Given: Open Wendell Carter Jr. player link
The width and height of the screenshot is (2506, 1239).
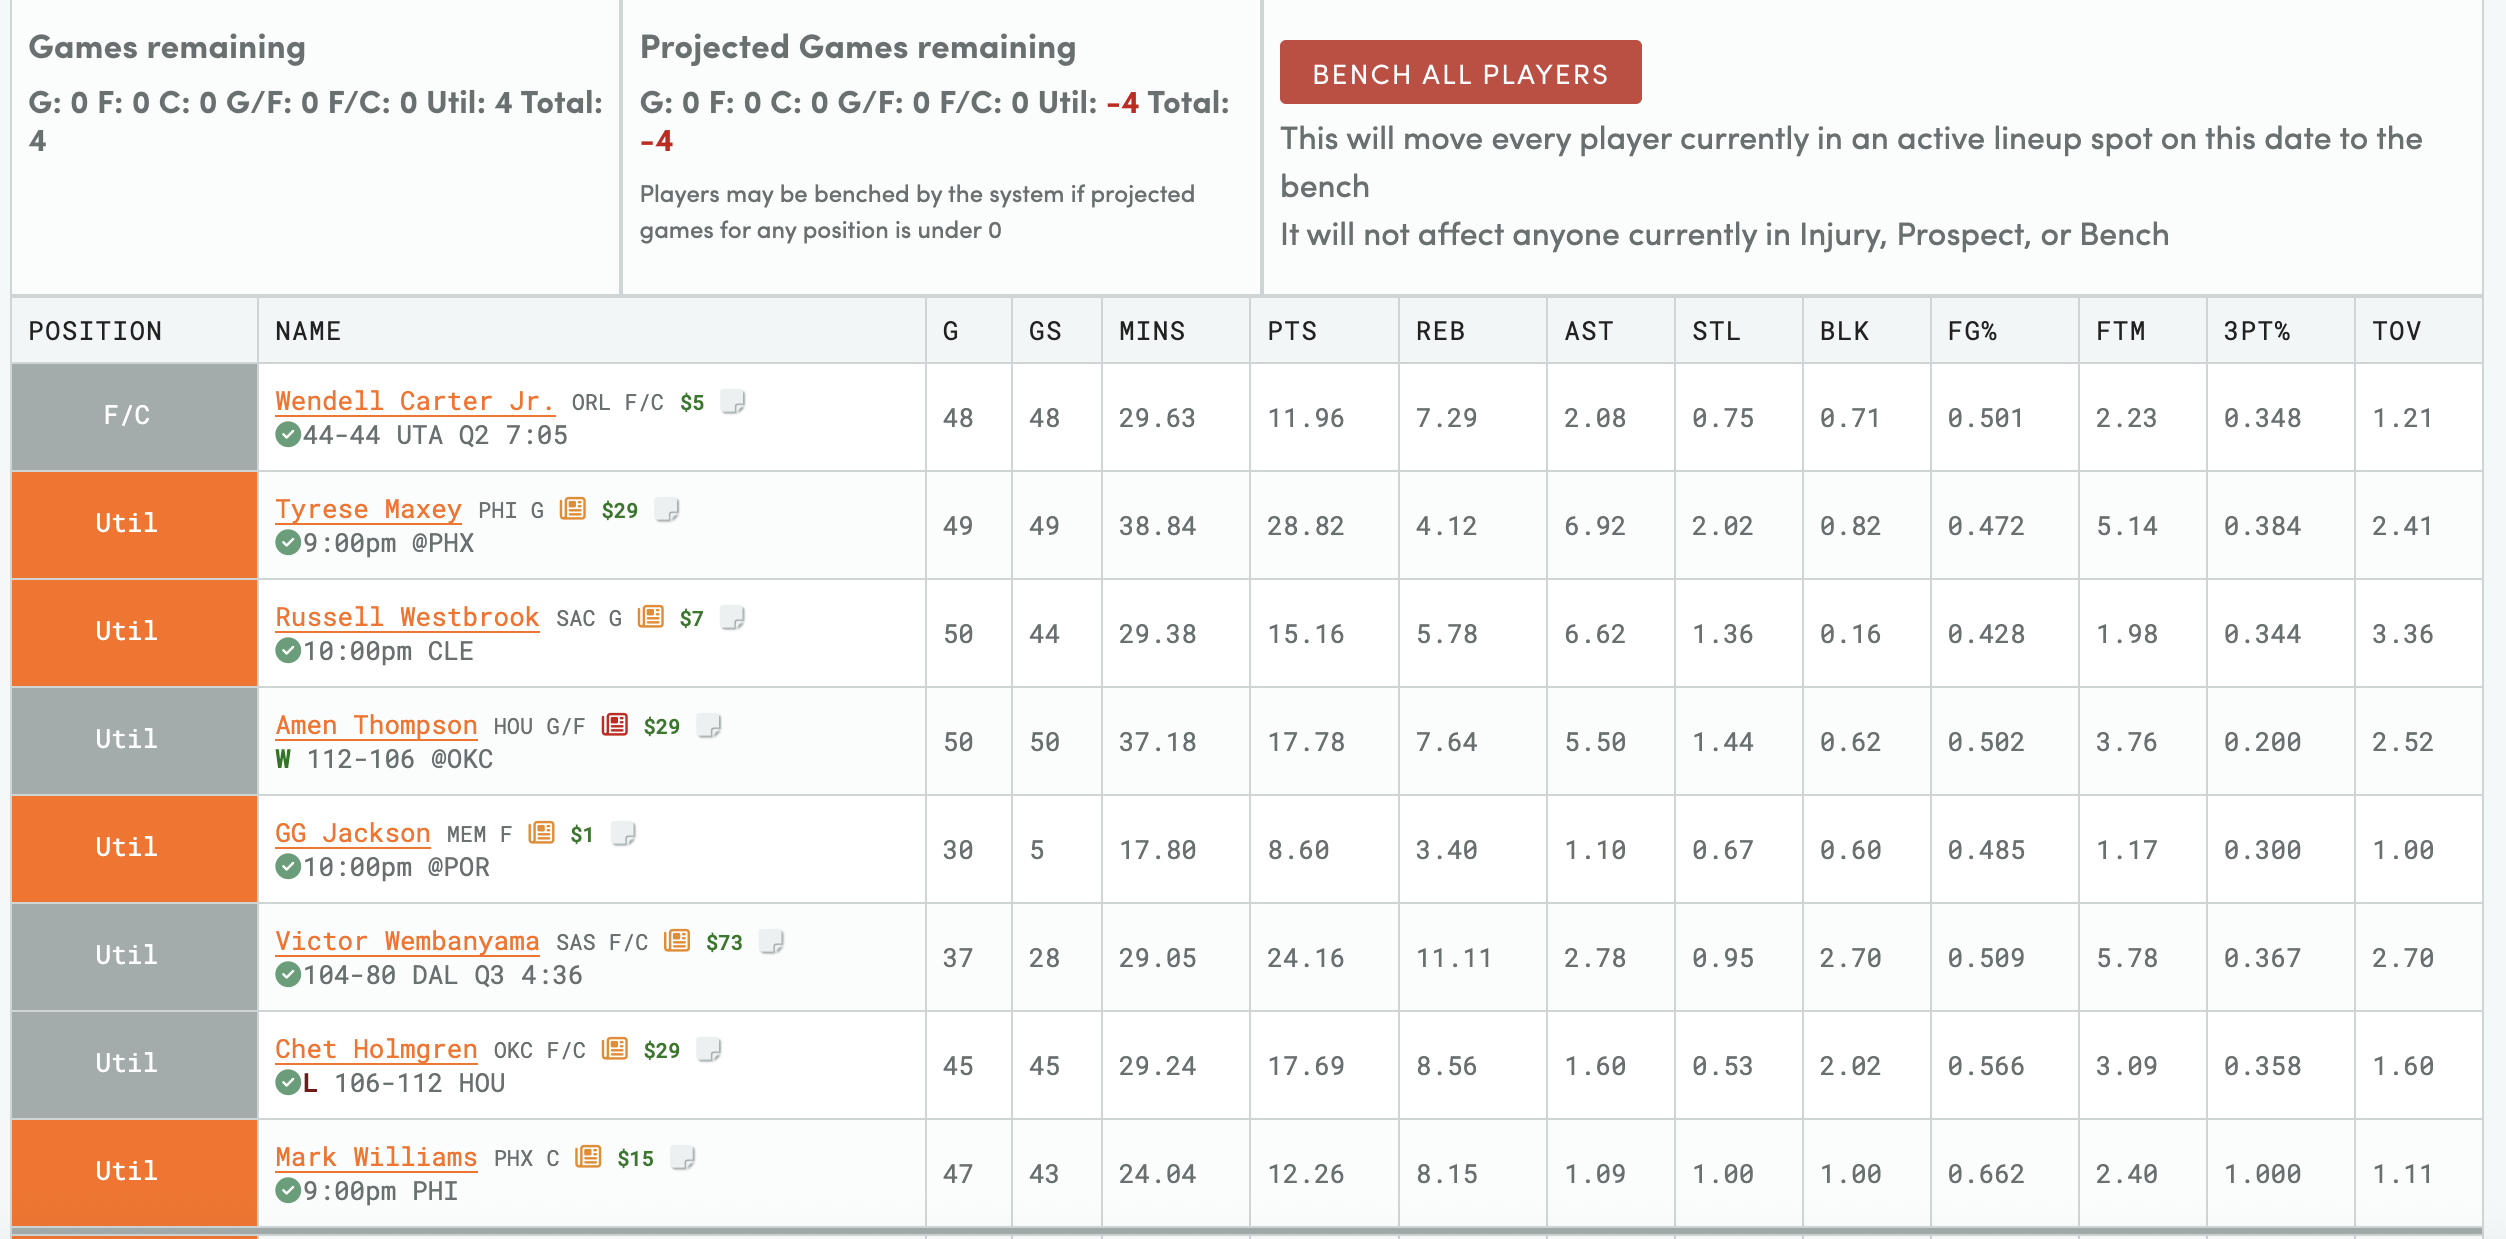Looking at the screenshot, I should 414,401.
